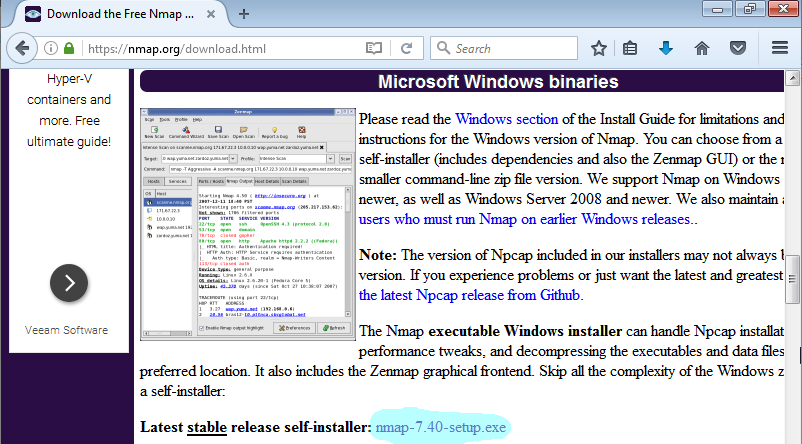Viewport: 802px width, 444px height.
Task: Toggle reader view book icon
Action: coord(374,49)
